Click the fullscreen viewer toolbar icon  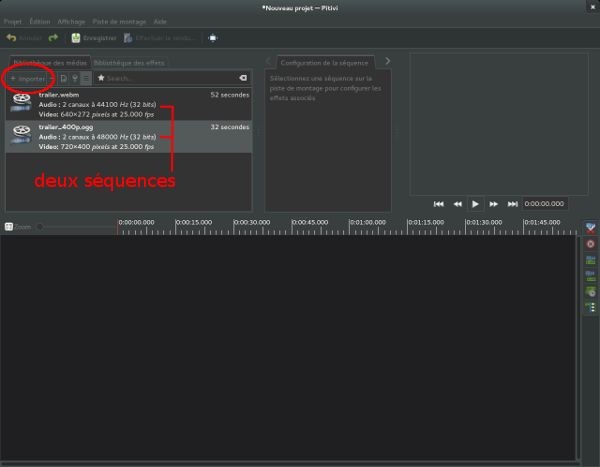(x=213, y=38)
